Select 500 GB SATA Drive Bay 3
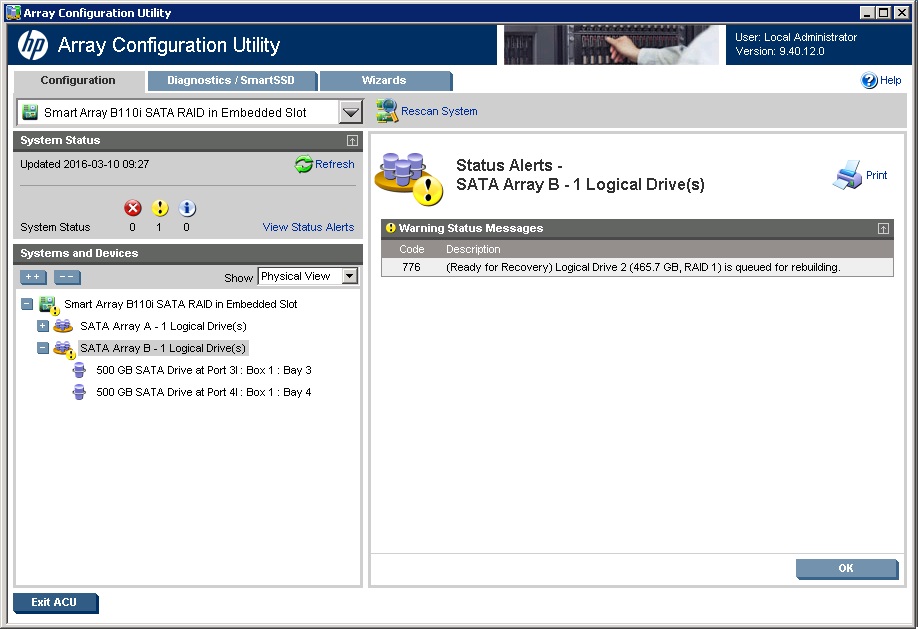The height and width of the screenshot is (629, 918). (204, 370)
